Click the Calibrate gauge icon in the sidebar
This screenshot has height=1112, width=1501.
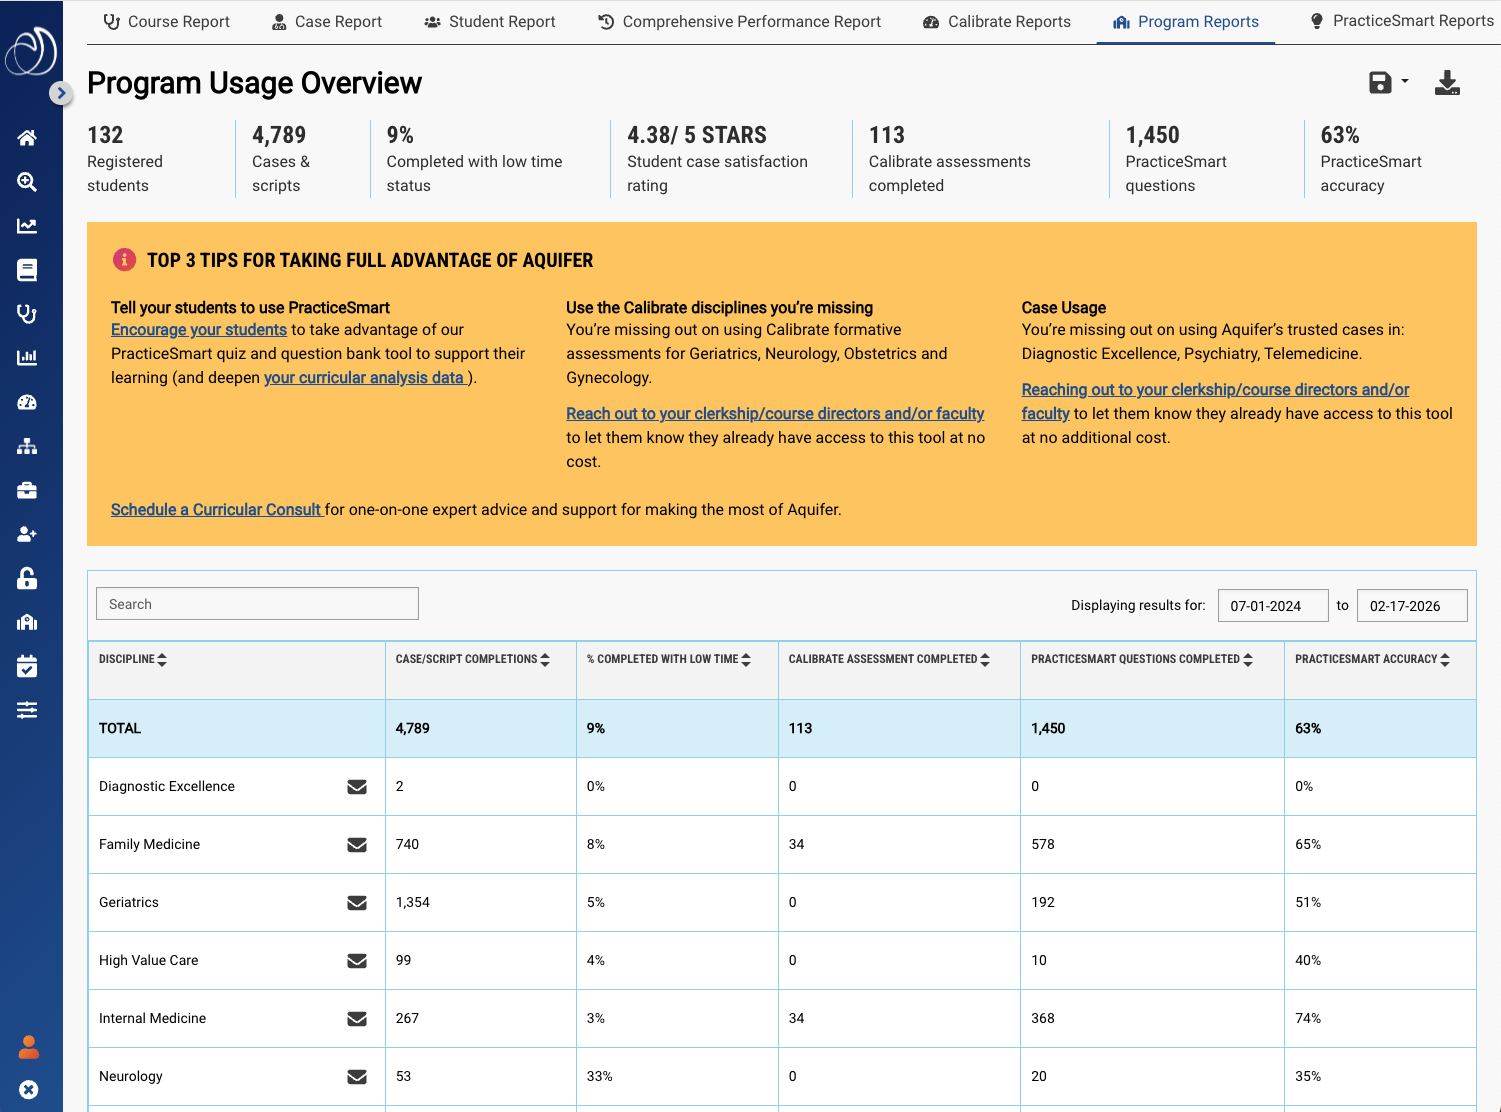click(26, 402)
